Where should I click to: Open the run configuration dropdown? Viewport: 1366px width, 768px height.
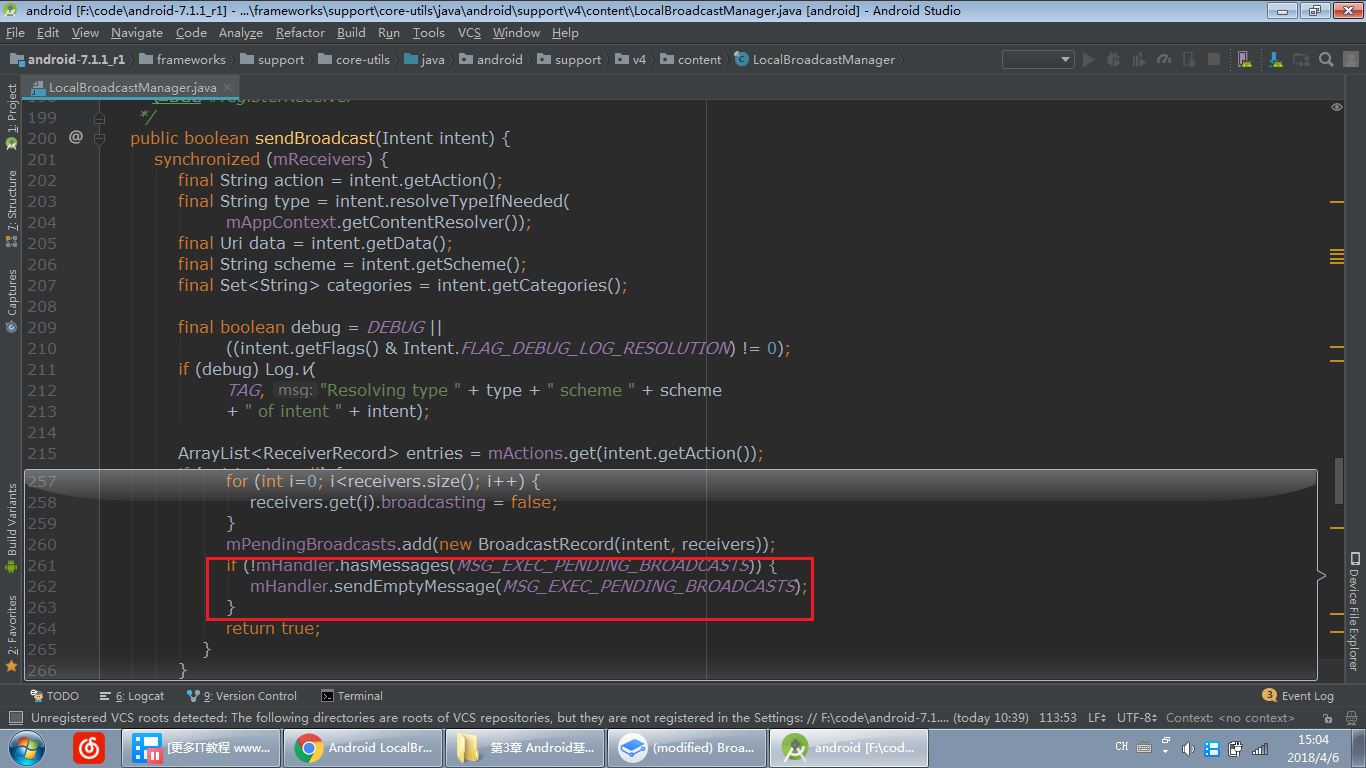[1038, 60]
